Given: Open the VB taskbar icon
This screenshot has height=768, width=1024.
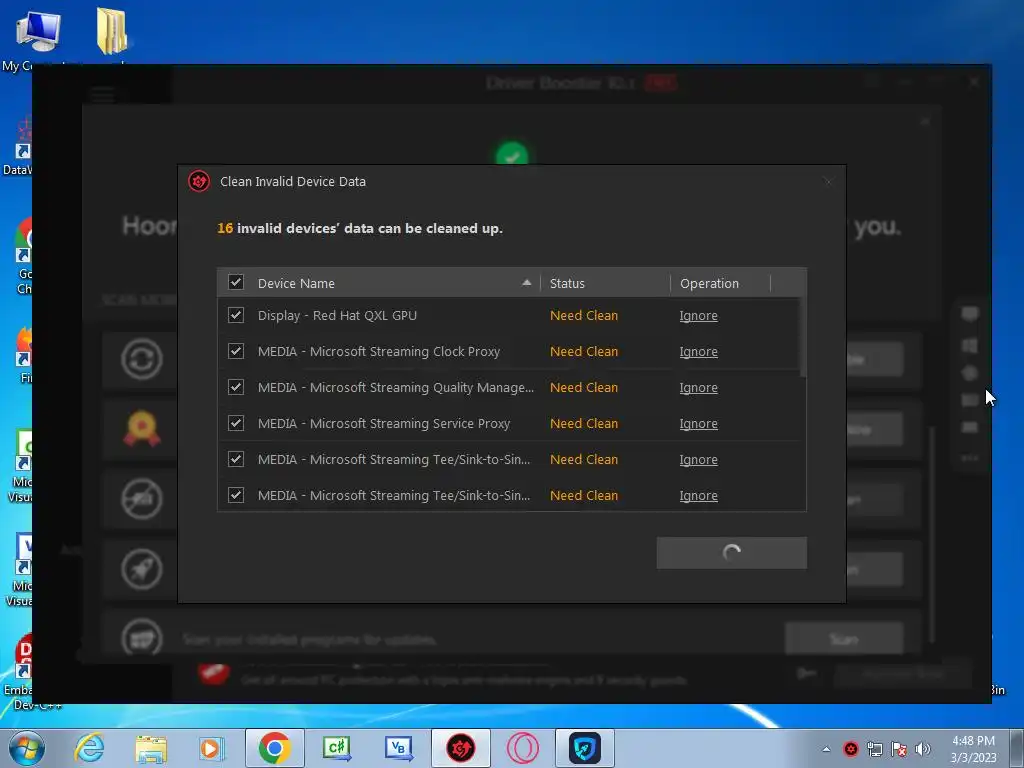Looking at the screenshot, I should tap(398, 748).
